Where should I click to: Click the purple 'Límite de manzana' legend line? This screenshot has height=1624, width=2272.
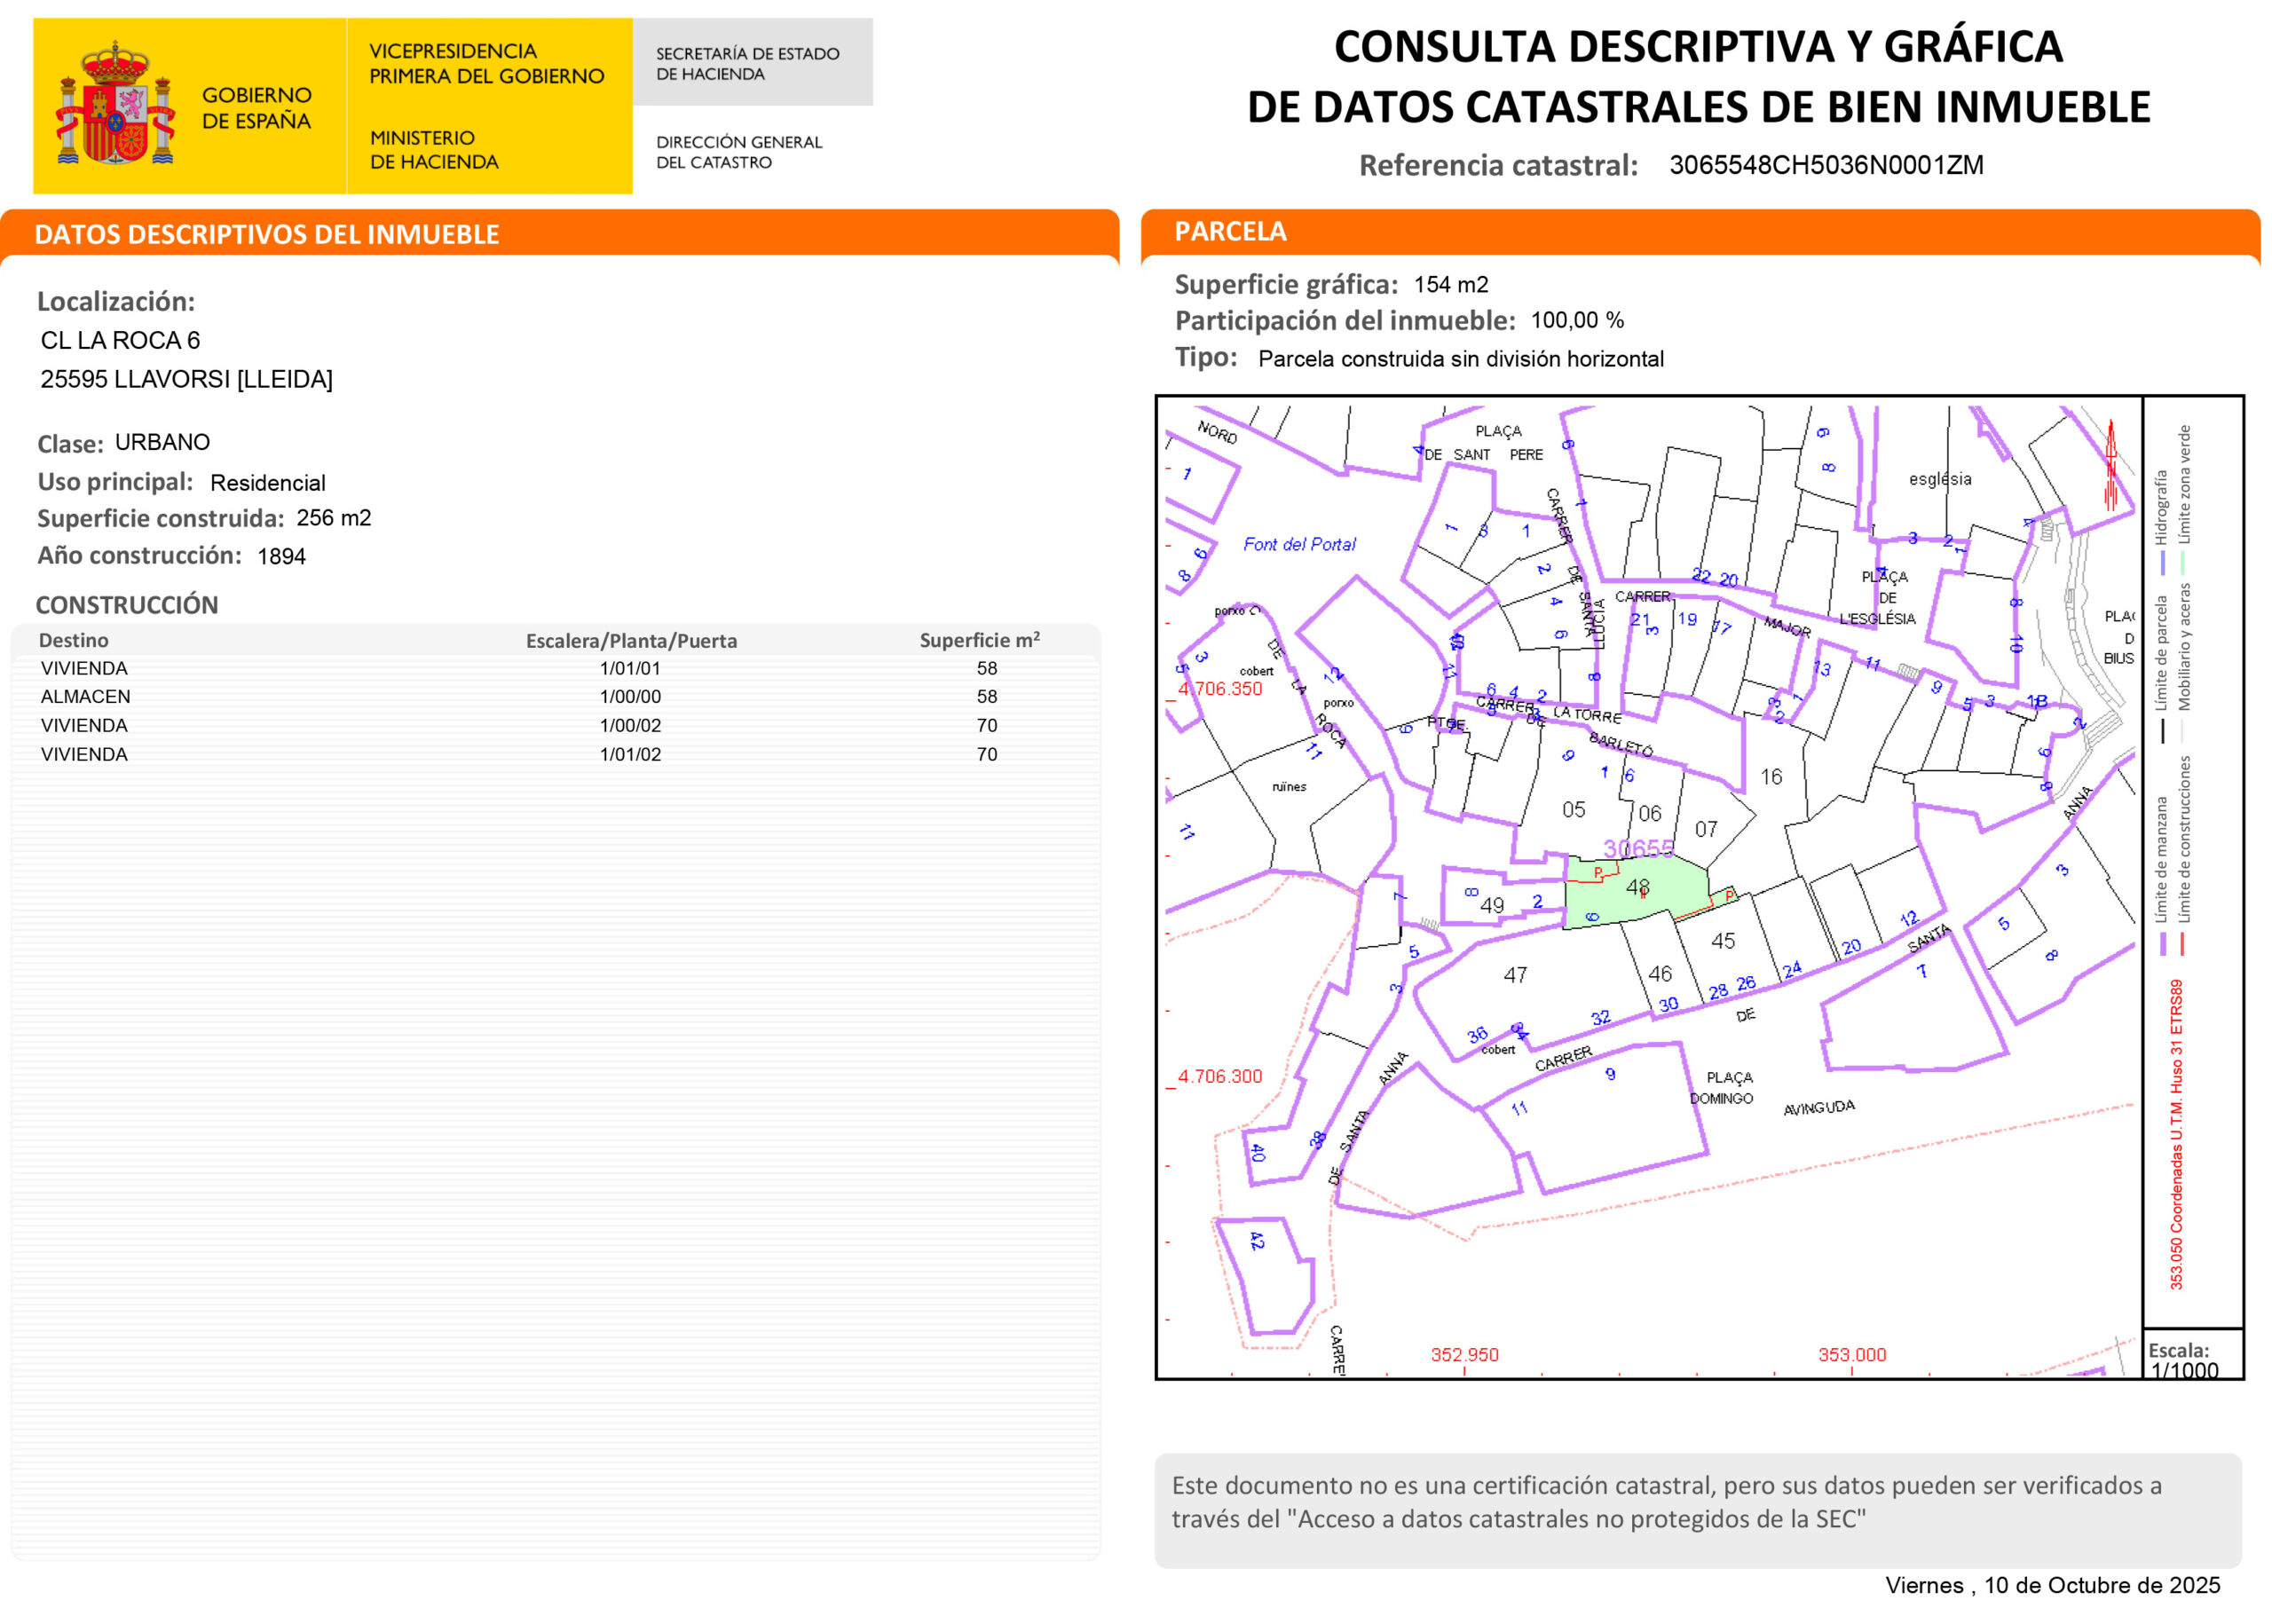point(2163,943)
